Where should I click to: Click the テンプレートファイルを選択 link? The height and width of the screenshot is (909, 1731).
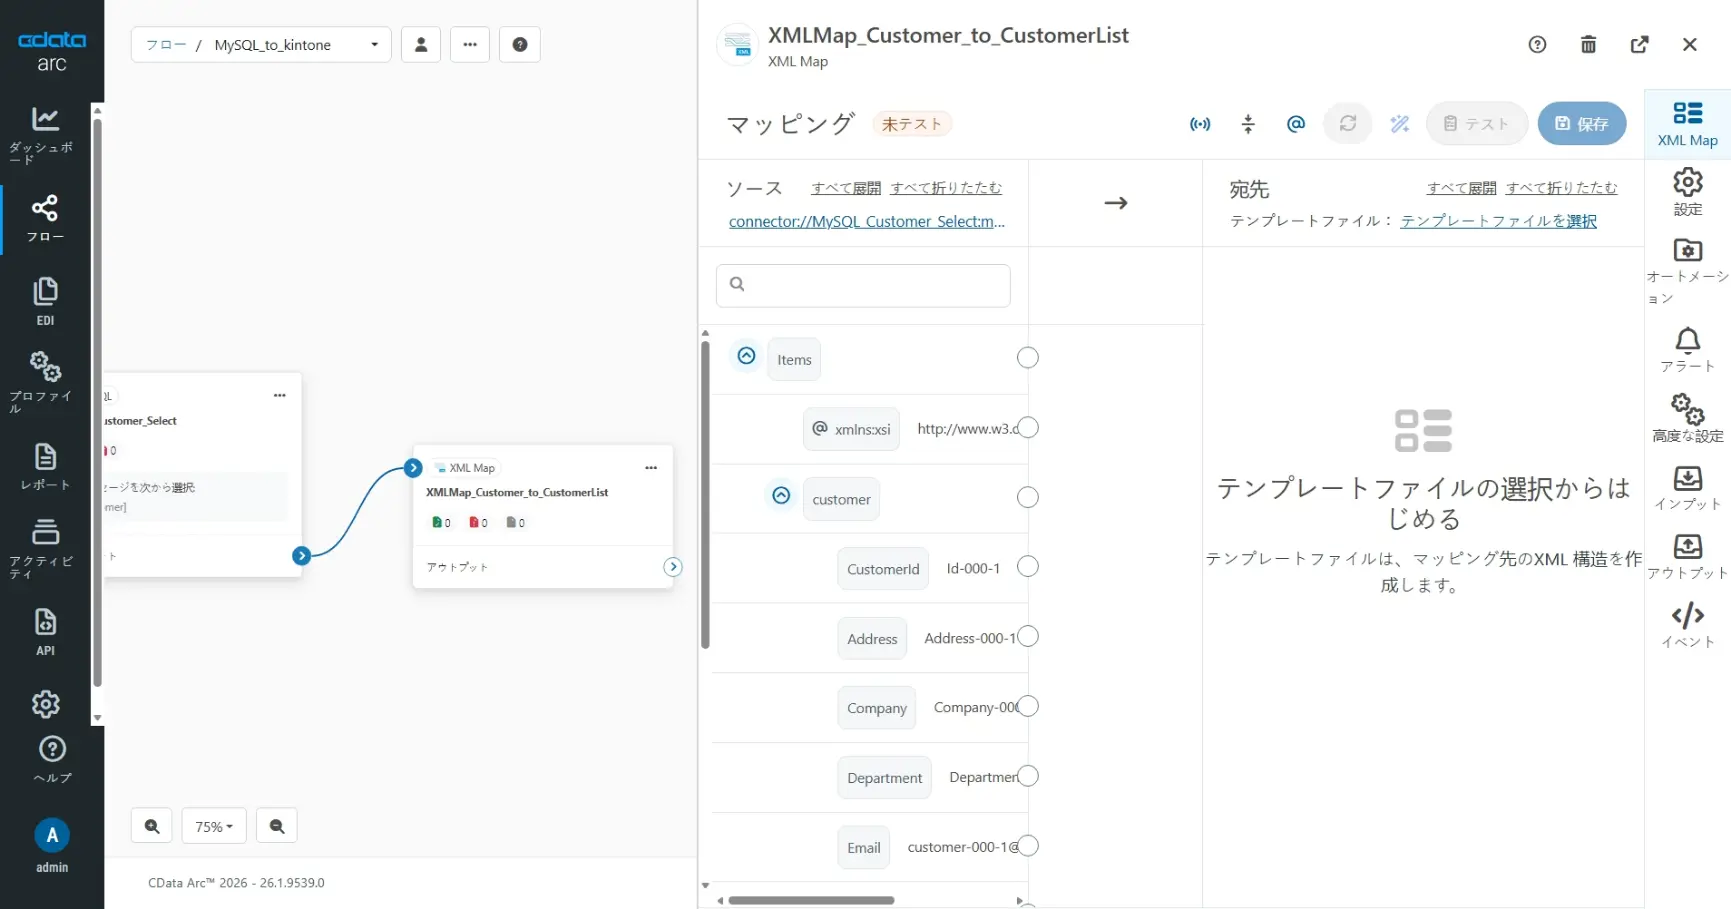pyautogui.click(x=1497, y=221)
